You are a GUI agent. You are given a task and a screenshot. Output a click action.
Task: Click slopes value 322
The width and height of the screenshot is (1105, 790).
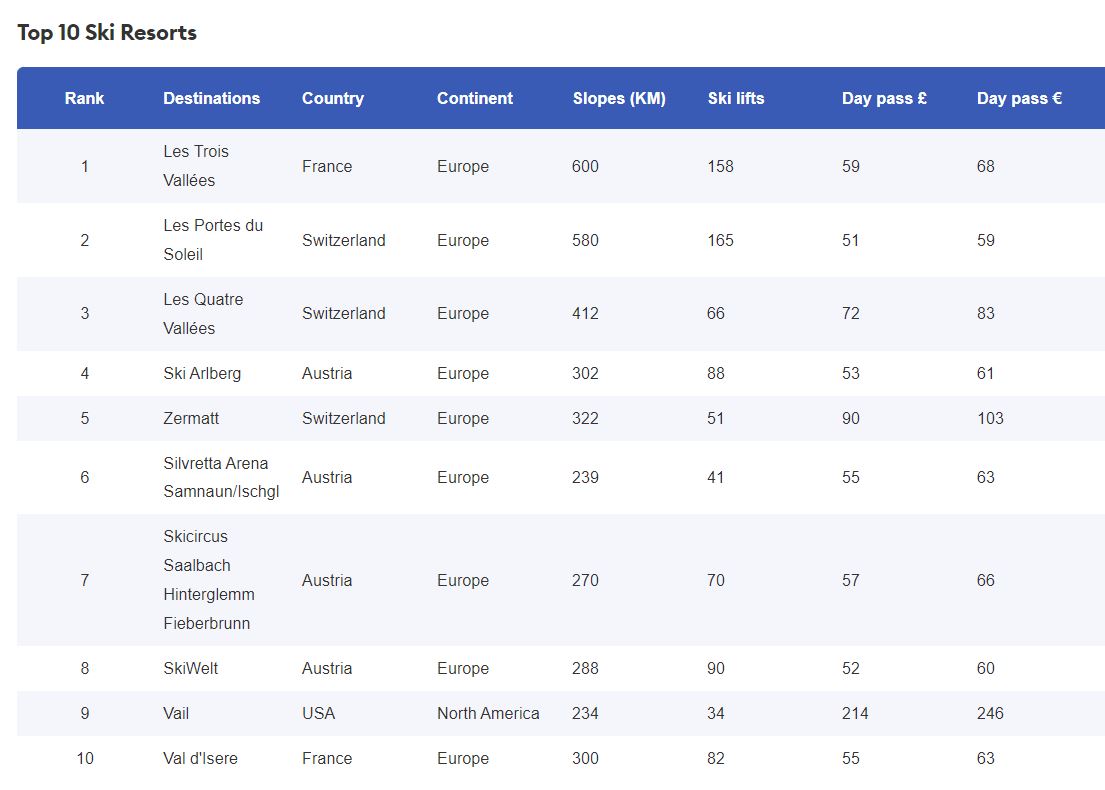point(585,418)
